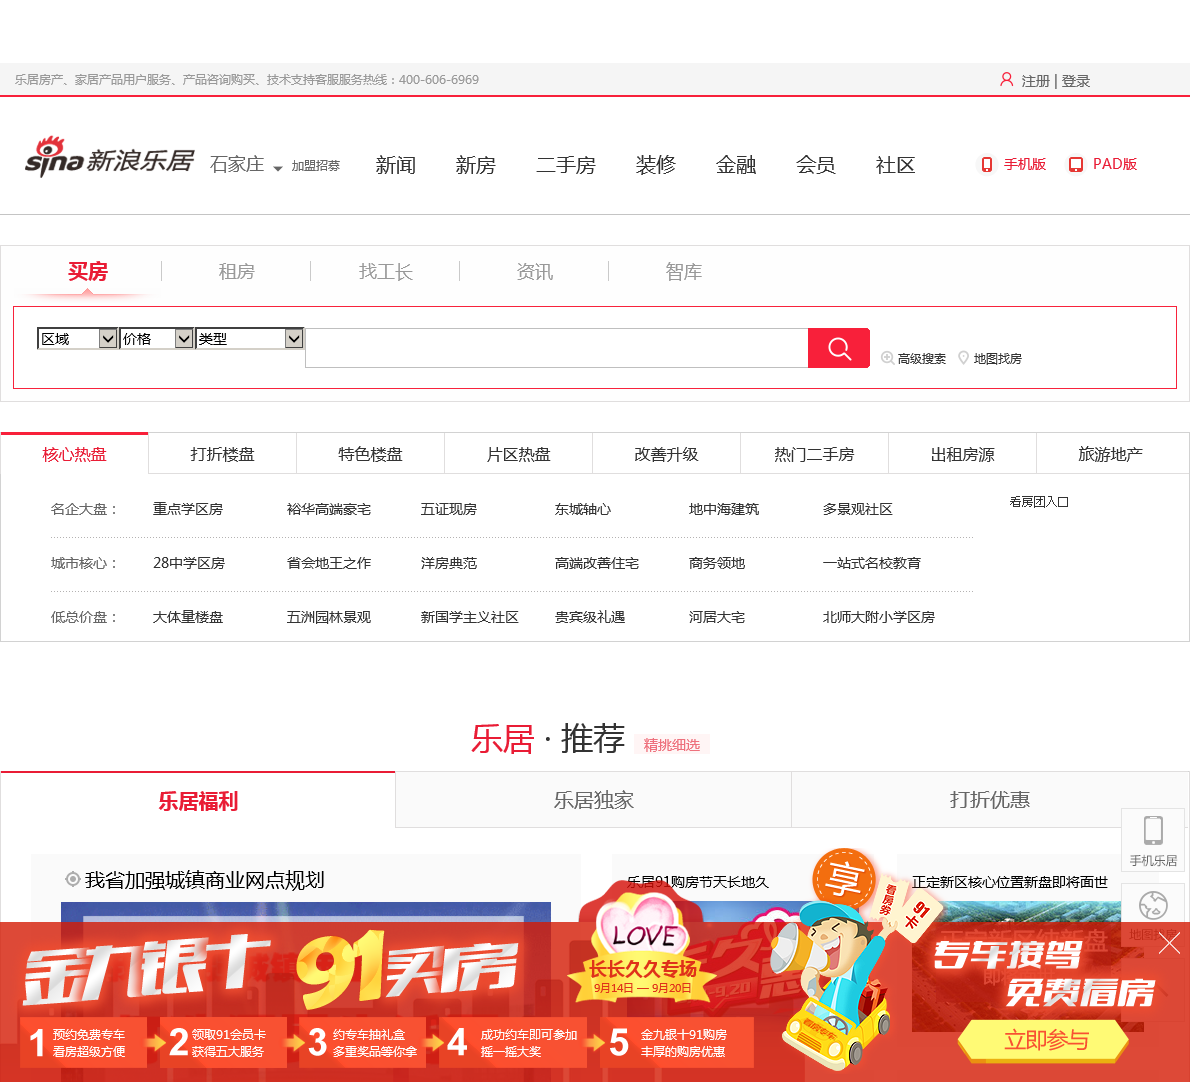The height and width of the screenshot is (1082, 1190).
Task: Open the map globe sidebar icon
Action: point(1153,905)
